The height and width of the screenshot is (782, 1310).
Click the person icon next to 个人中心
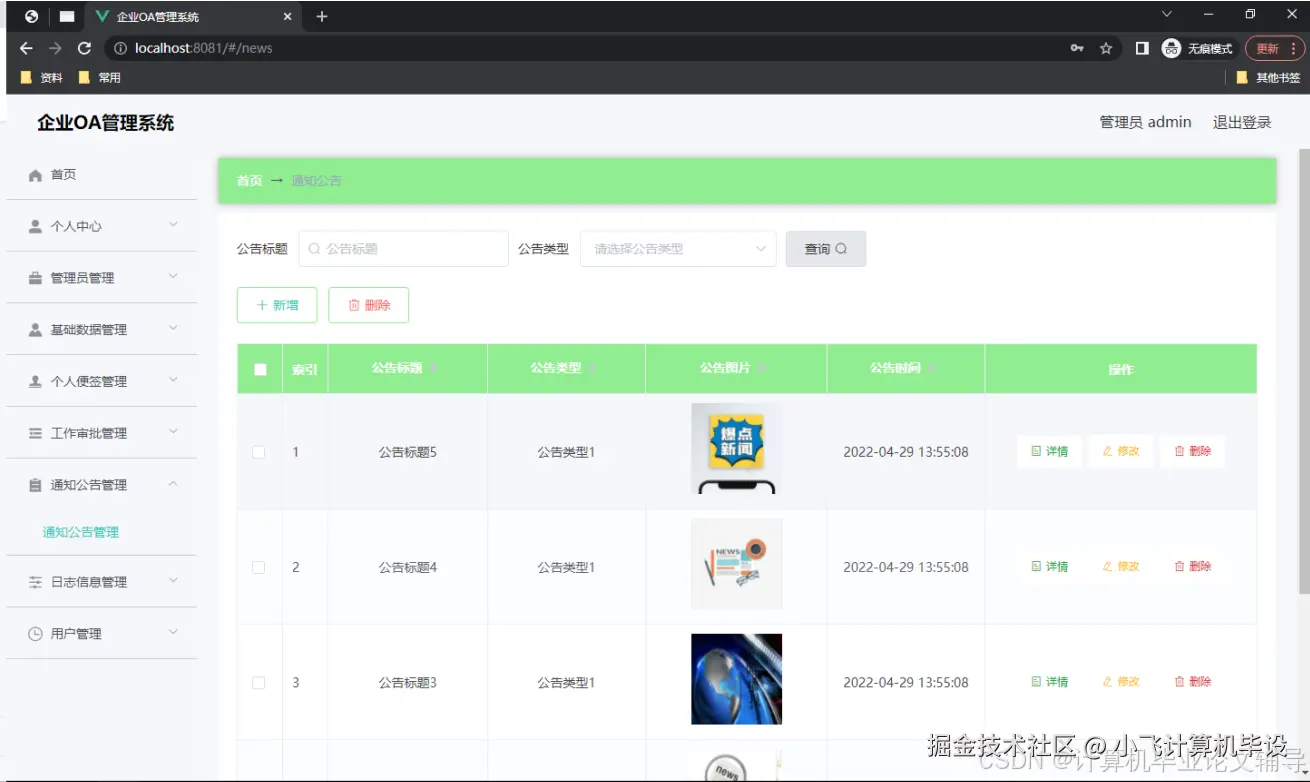tap(35, 225)
